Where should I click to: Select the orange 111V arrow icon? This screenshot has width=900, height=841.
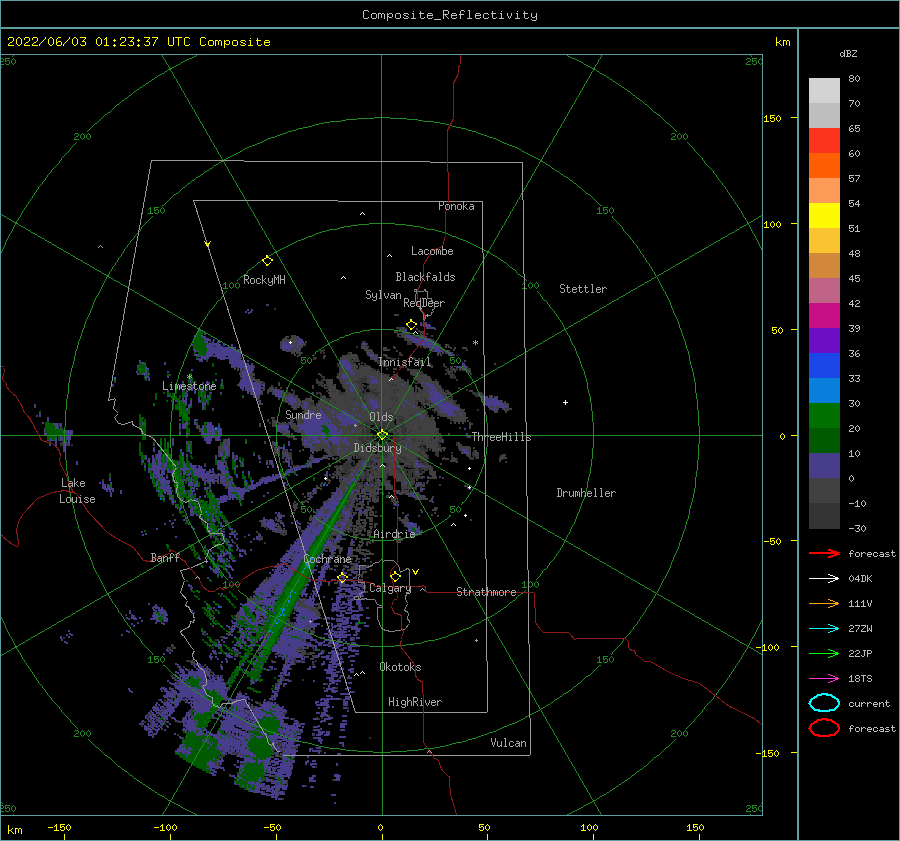pos(824,603)
